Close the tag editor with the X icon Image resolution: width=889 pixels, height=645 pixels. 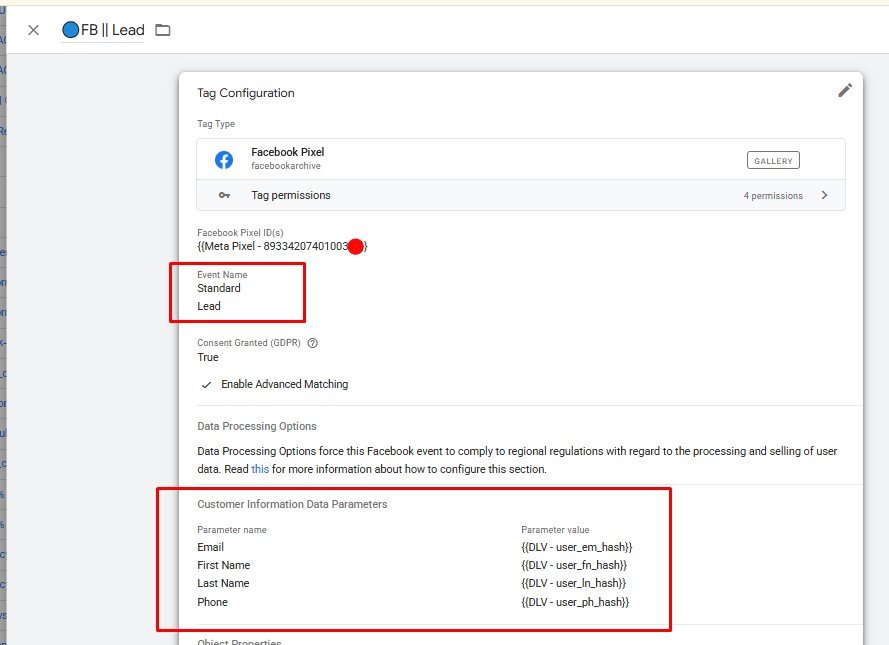coord(33,30)
